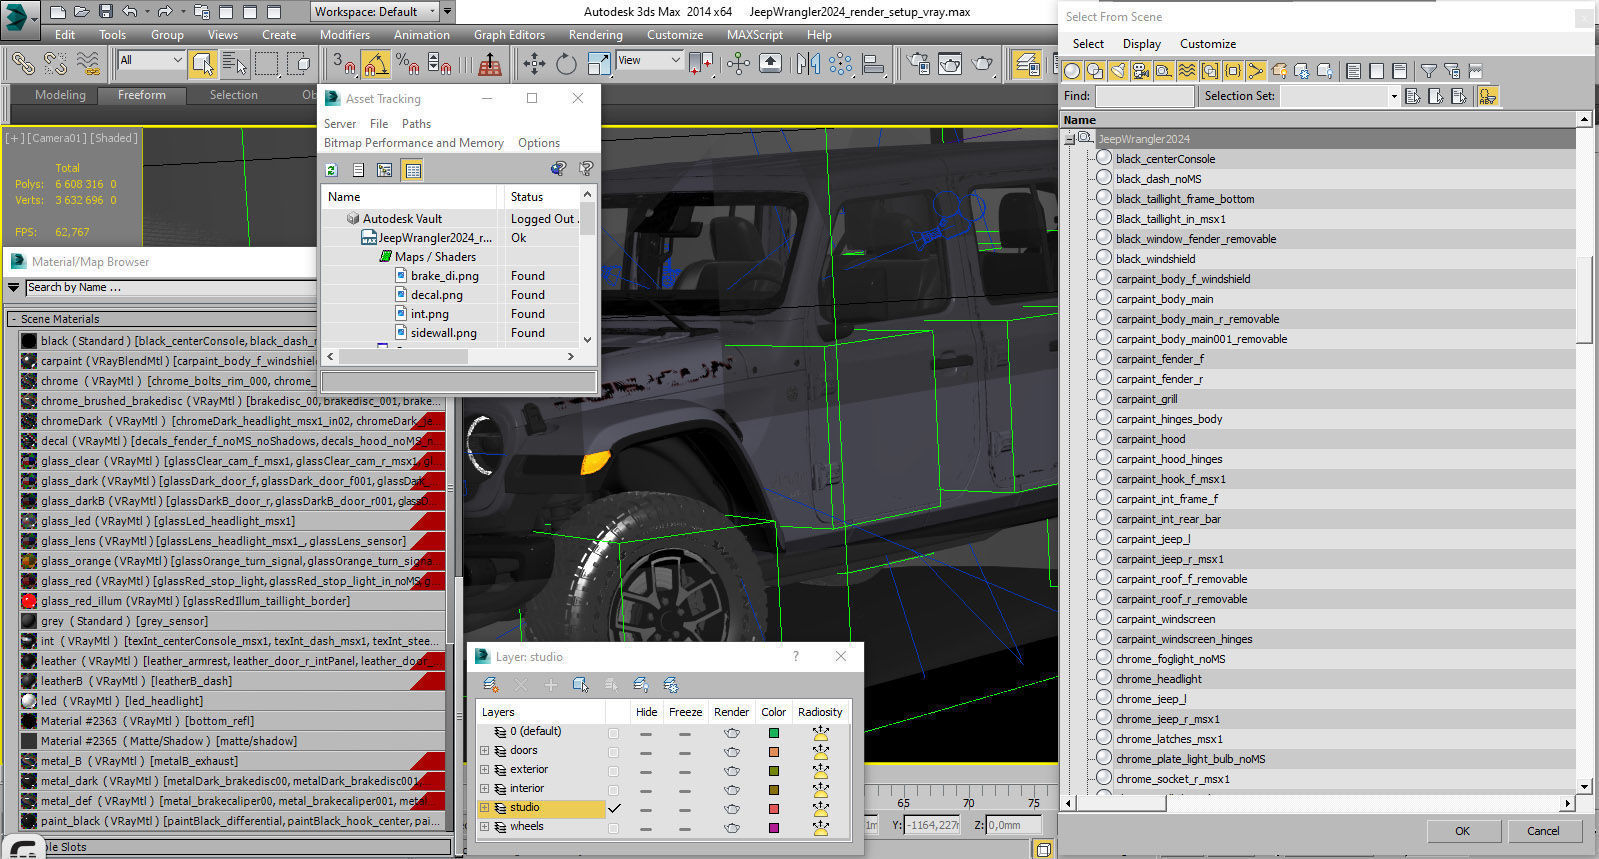Select the Select and Link tool
The width and height of the screenshot is (1599, 859).
click(x=22, y=64)
